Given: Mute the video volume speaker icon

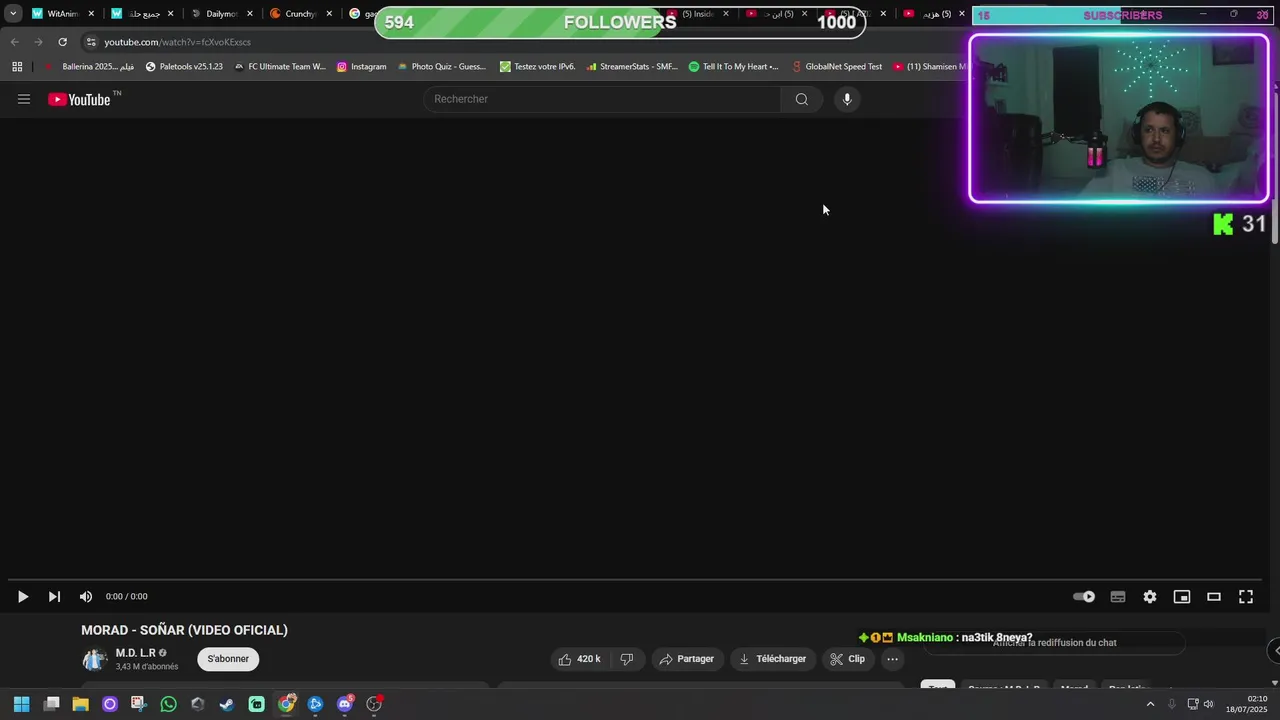Looking at the screenshot, I should [86, 597].
